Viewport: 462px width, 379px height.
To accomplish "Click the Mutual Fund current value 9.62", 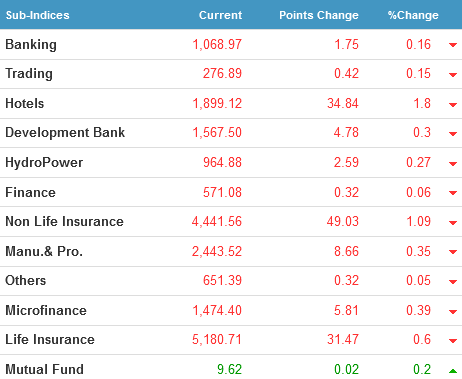I will 229,369.
